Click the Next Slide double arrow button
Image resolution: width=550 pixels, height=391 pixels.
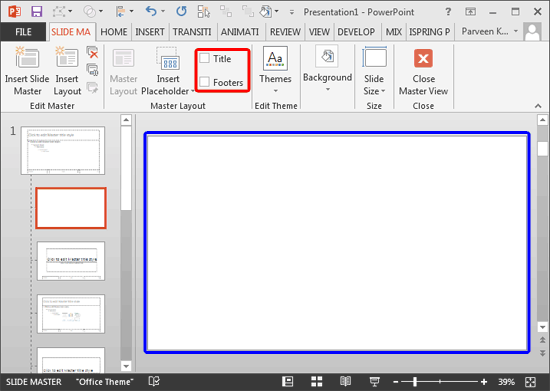(x=542, y=353)
